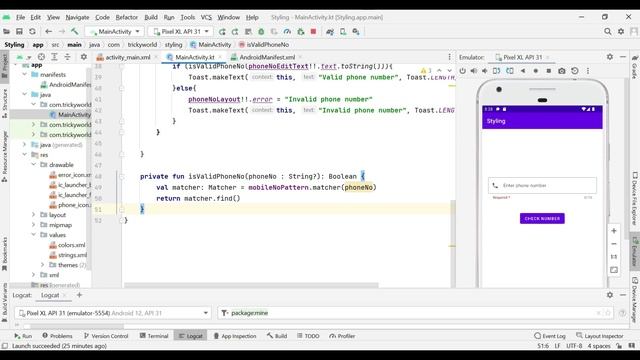
Task: Rotate emulator right icon
Action: (510, 71)
